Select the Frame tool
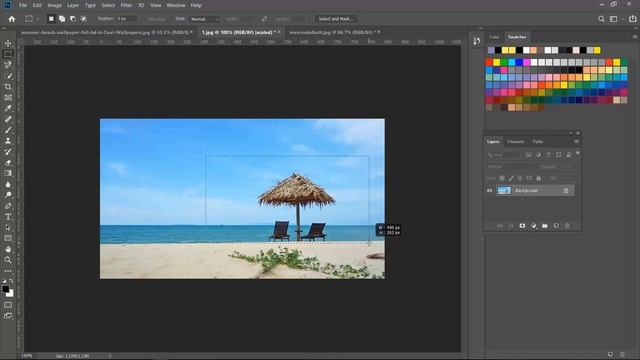This screenshot has height=360, width=640. pyautogui.click(x=8, y=98)
